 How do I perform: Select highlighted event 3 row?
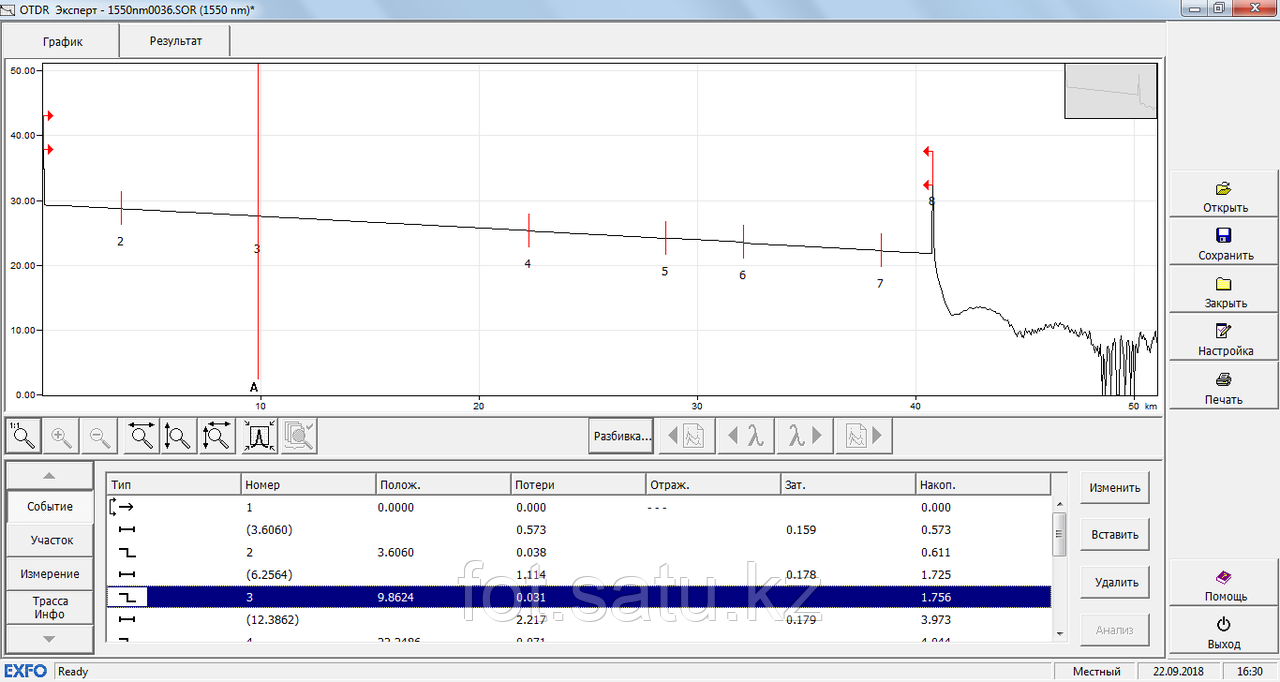point(579,597)
